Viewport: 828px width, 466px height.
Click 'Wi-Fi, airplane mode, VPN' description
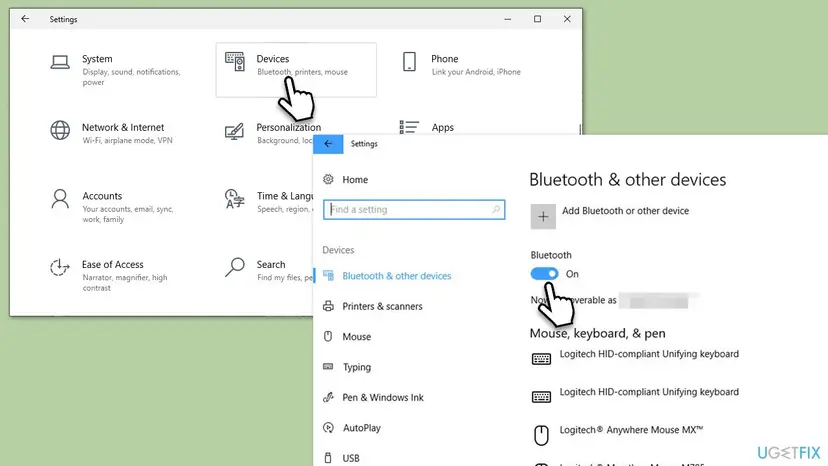(x=127, y=141)
